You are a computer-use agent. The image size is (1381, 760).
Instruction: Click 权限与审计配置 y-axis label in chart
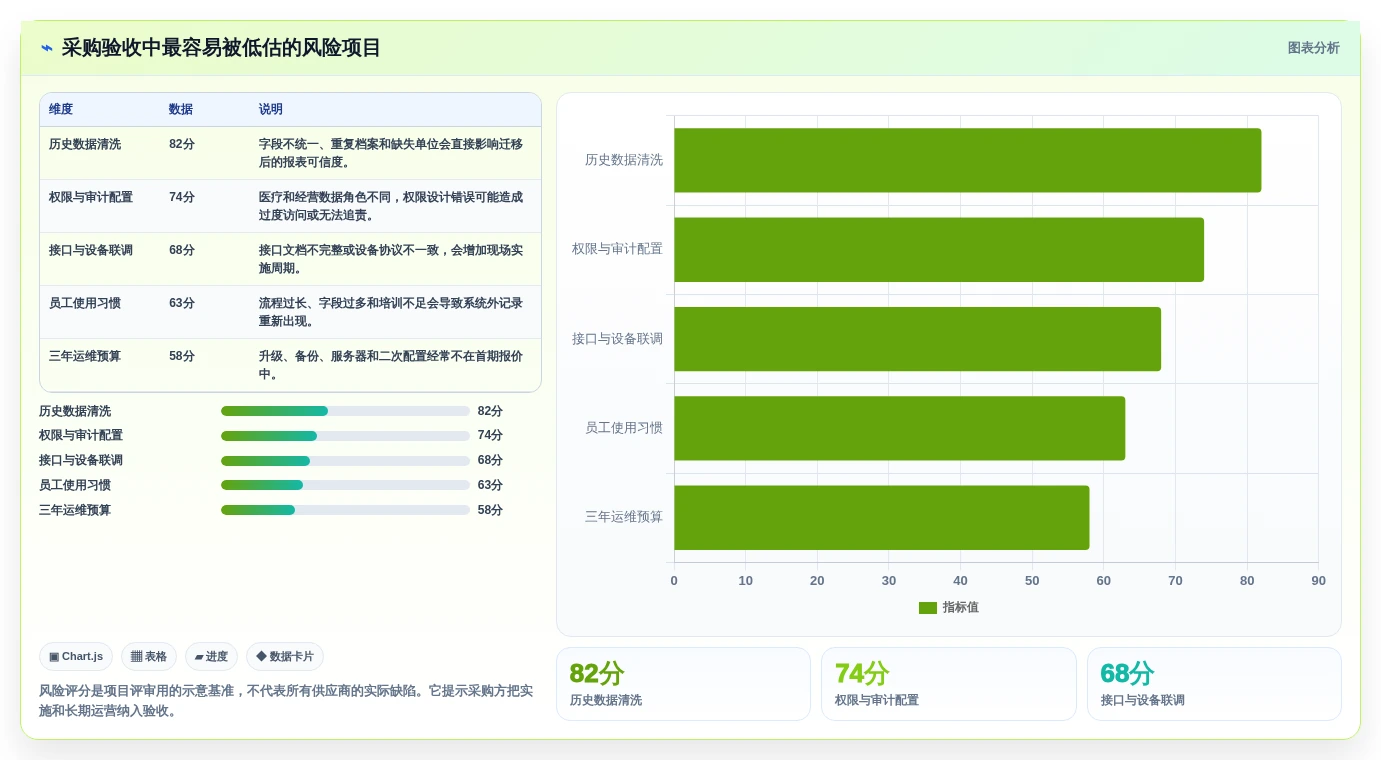click(617, 249)
